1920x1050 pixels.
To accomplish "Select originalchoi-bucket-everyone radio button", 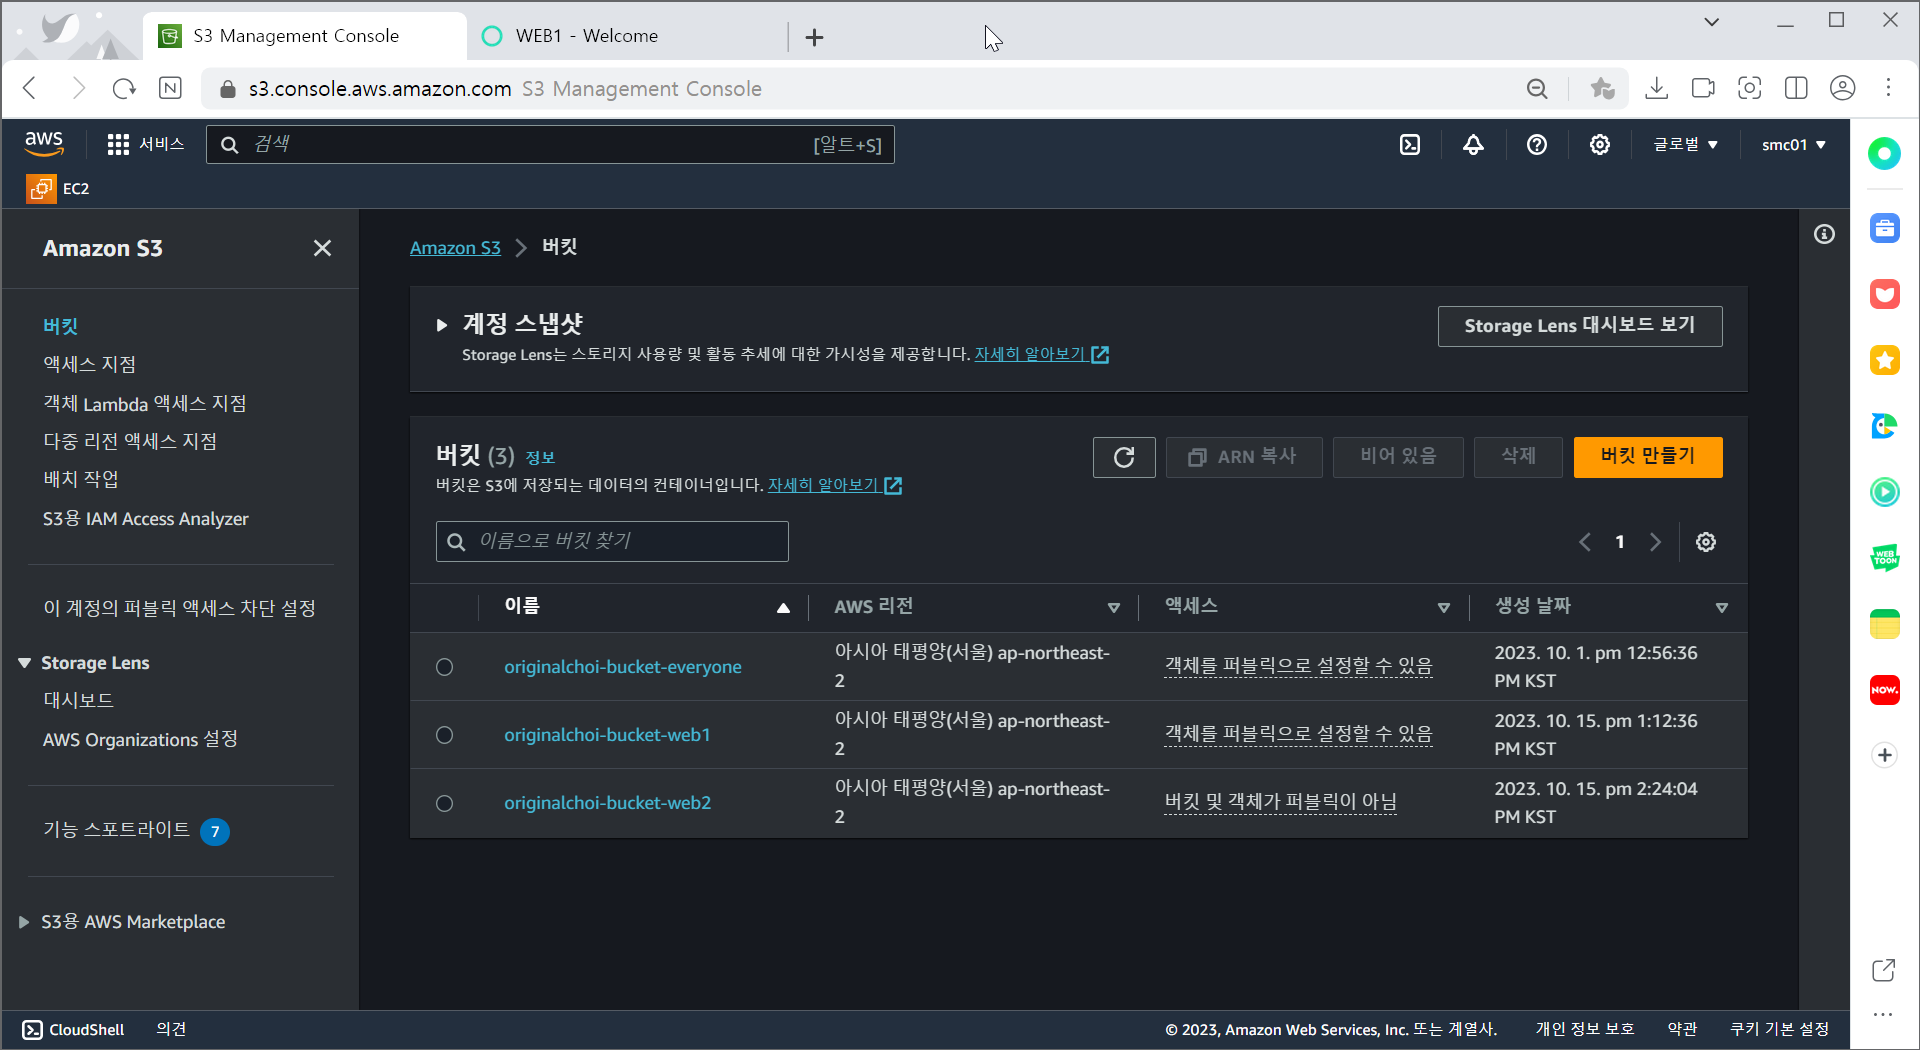I will (x=445, y=667).
